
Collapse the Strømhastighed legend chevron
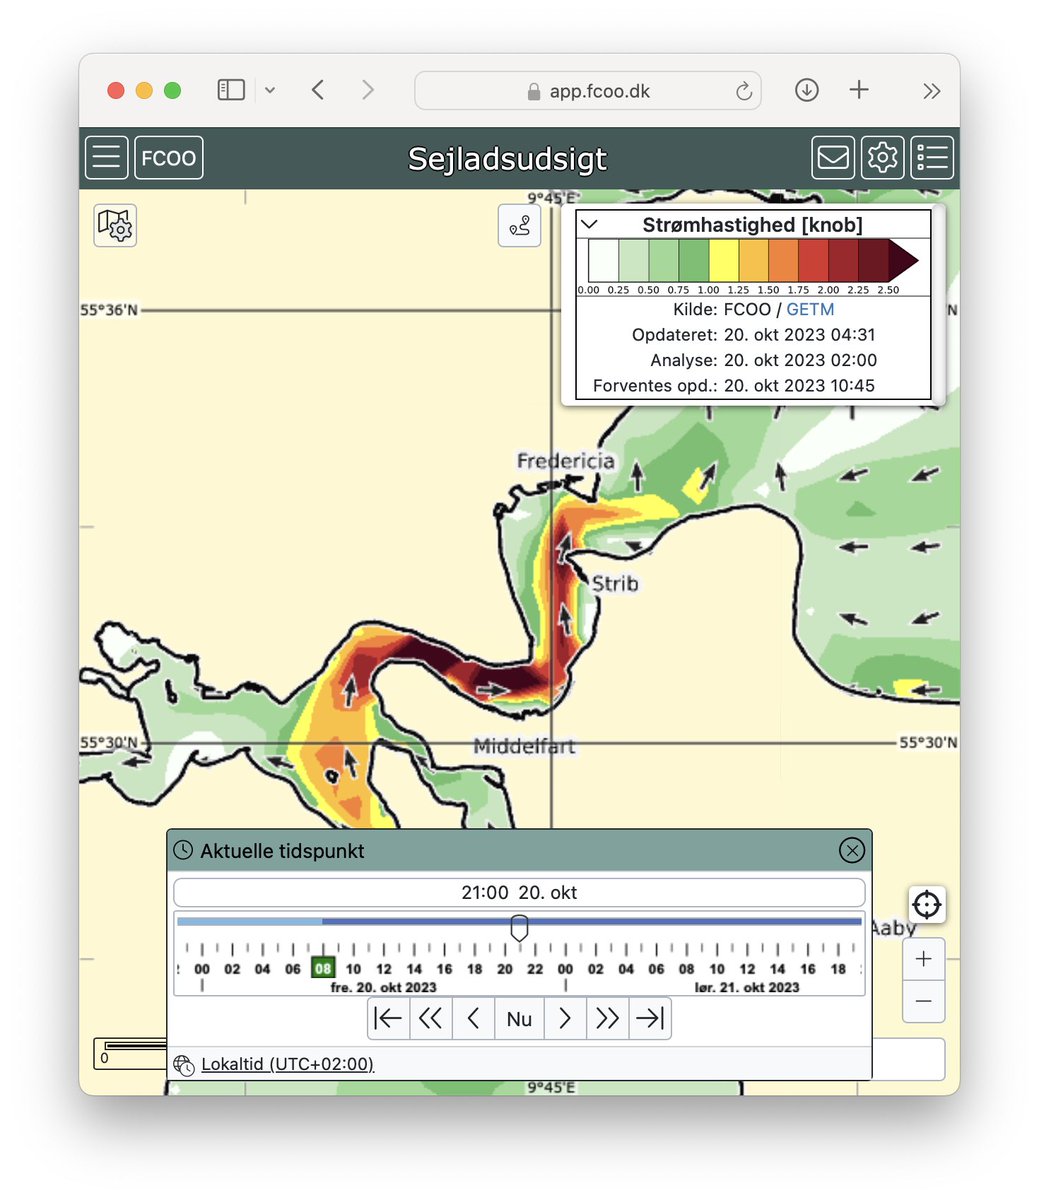(x=589, y=224)
